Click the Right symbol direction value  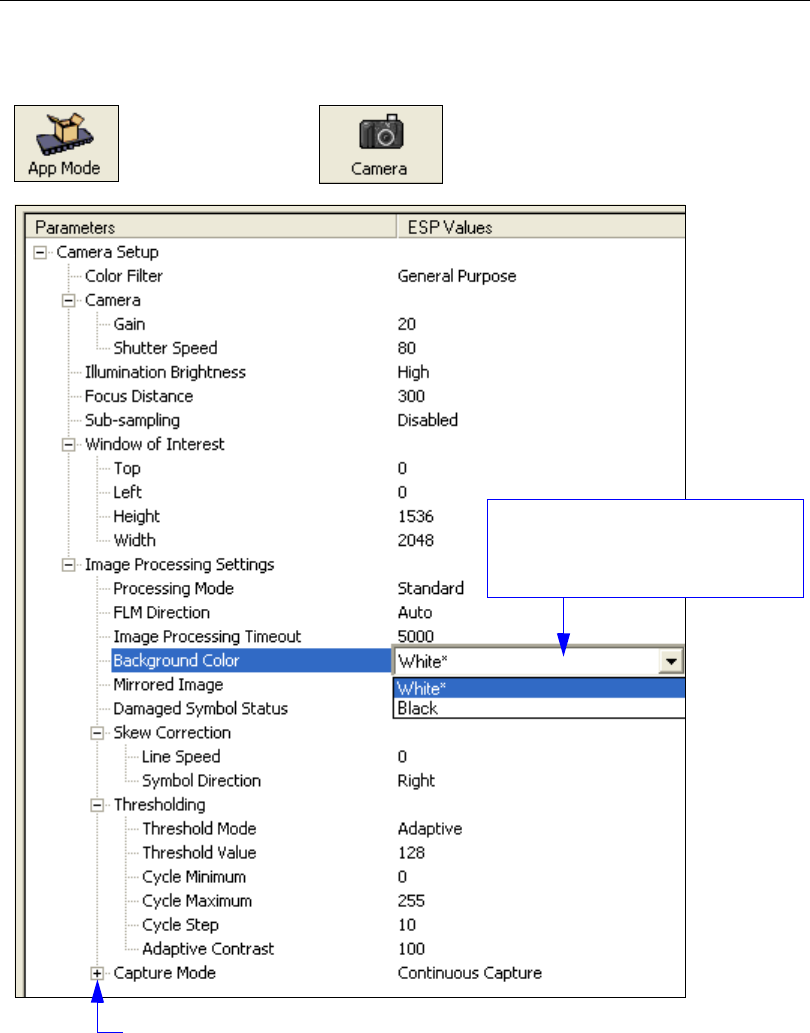click(x=416, y=781)
